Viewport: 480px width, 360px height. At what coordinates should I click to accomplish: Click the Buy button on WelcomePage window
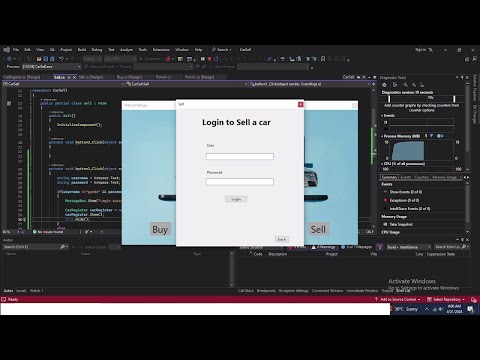pyautogui.click(x=160, y=229)
